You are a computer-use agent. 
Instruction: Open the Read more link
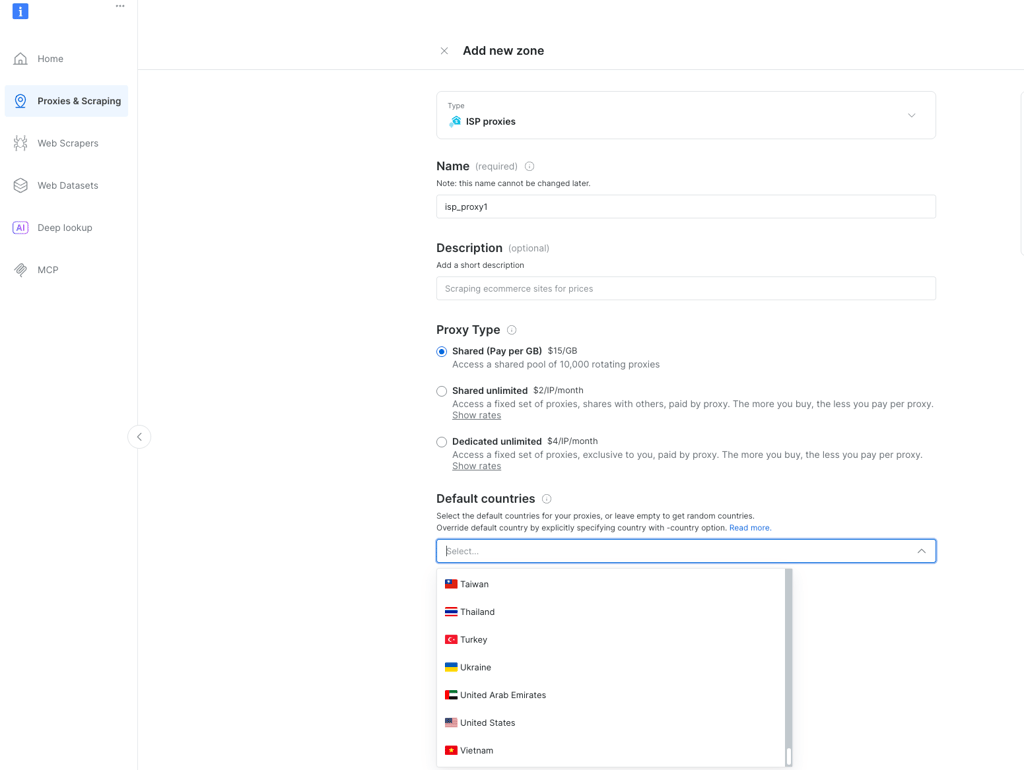[750, 528]
